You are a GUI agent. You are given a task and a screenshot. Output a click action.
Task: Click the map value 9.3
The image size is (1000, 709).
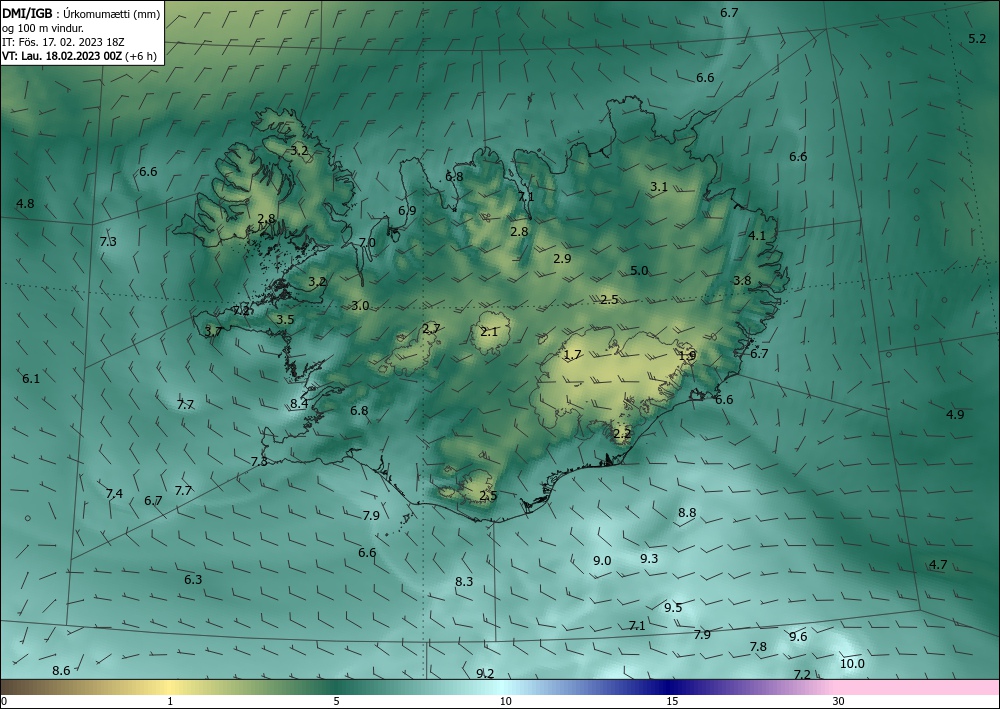[649, 559]
